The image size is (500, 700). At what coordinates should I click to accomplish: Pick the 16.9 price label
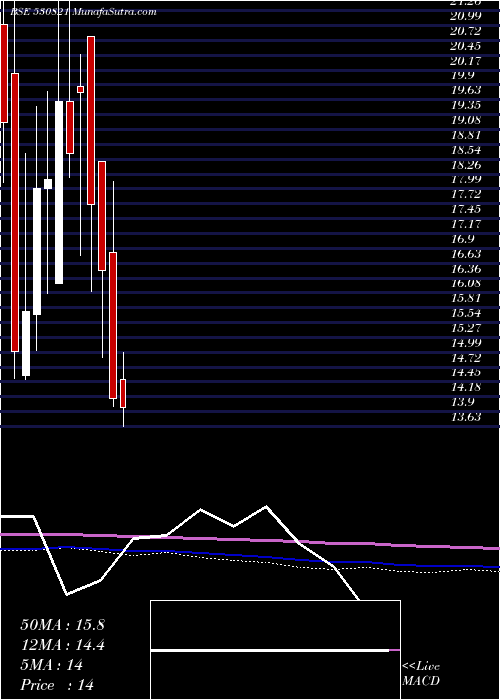click(x=463, y=239)
